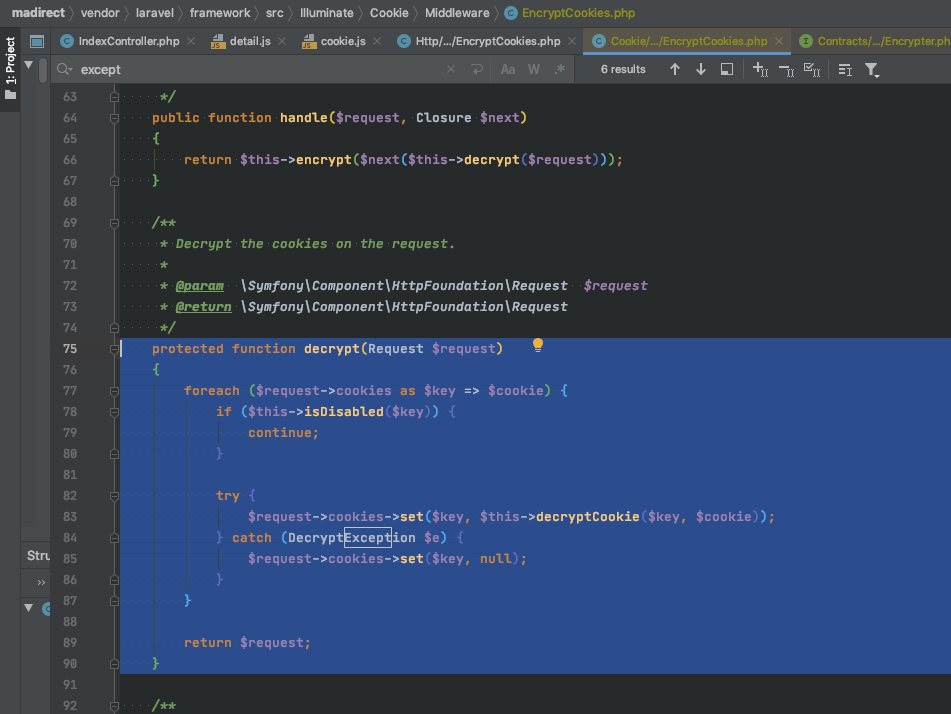
Task: Go to previous search occurrence
Action: pyautogui.click(x=674, y=69)
